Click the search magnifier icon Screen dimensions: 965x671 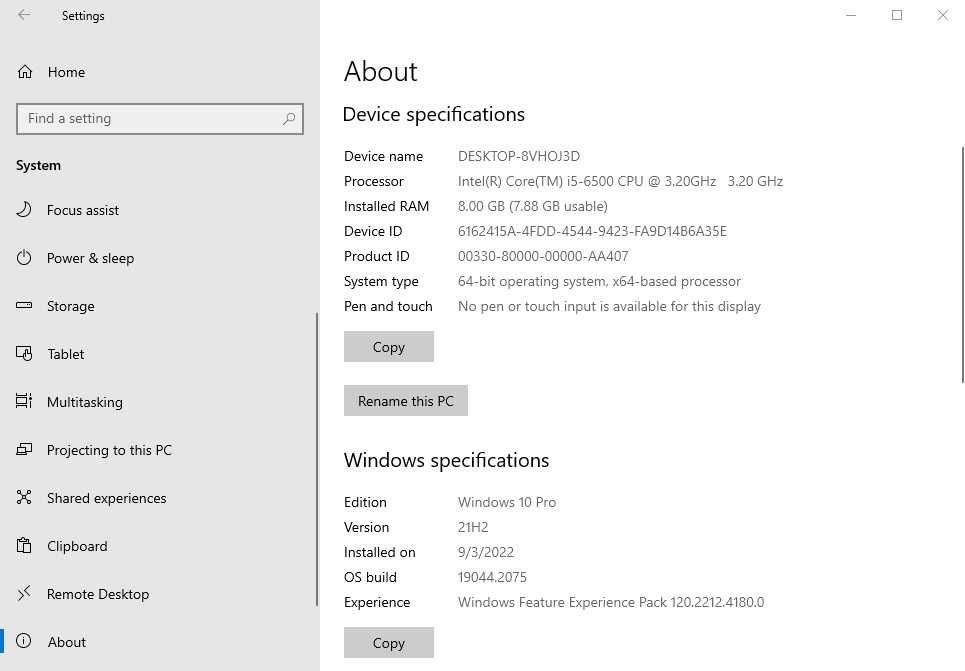tap(289, 119)
